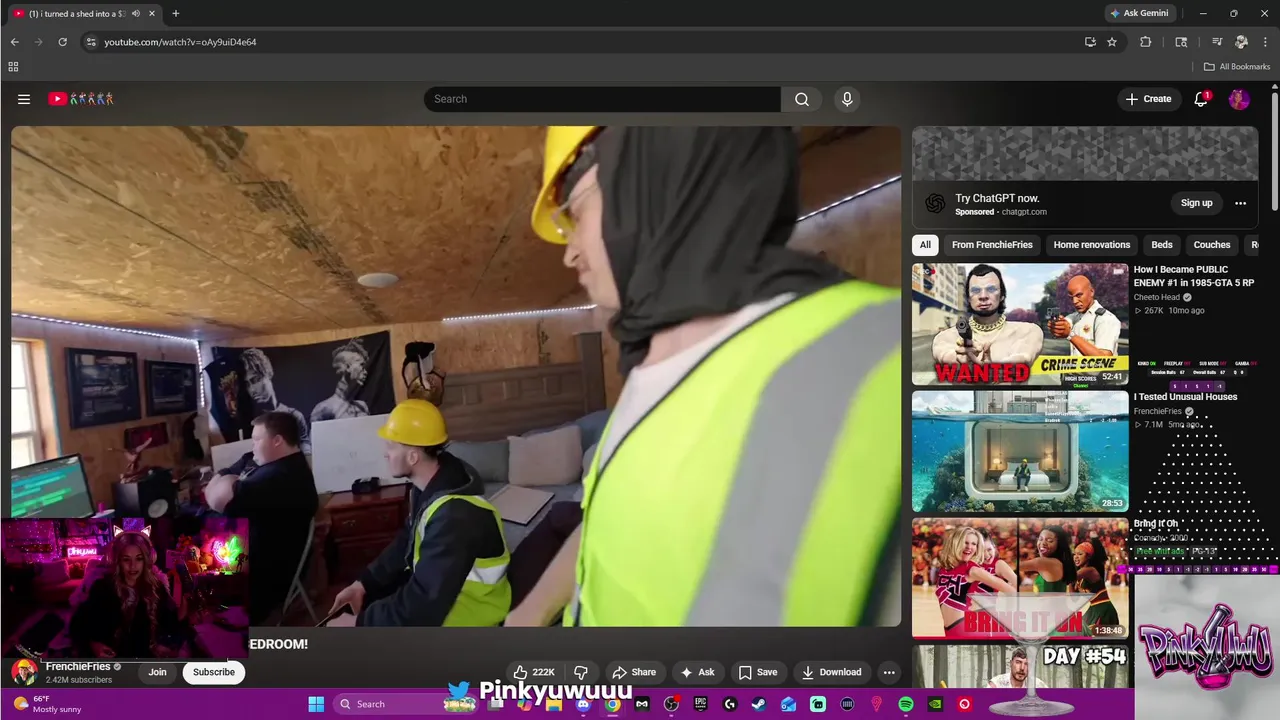Select the Beds filter chip
This screenshot has height=720, width=1280.
coord(1162,245)
